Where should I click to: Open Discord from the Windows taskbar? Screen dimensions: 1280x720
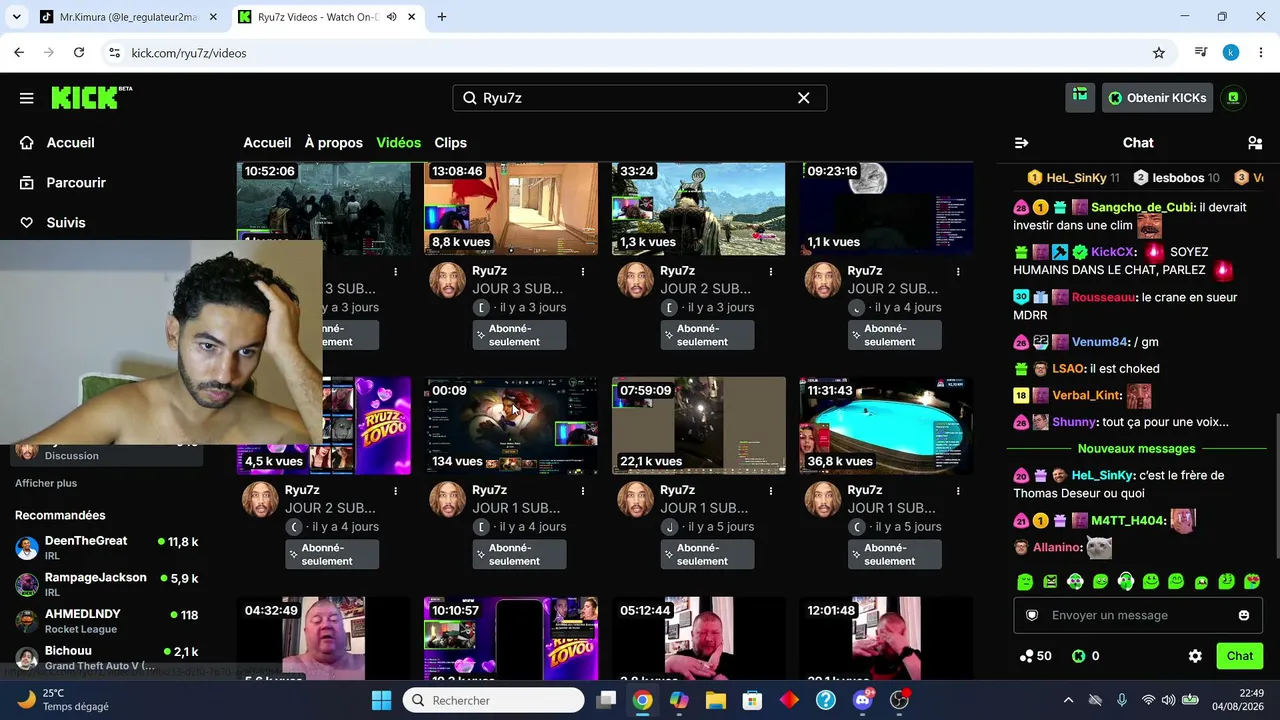(x=863, y=700)
